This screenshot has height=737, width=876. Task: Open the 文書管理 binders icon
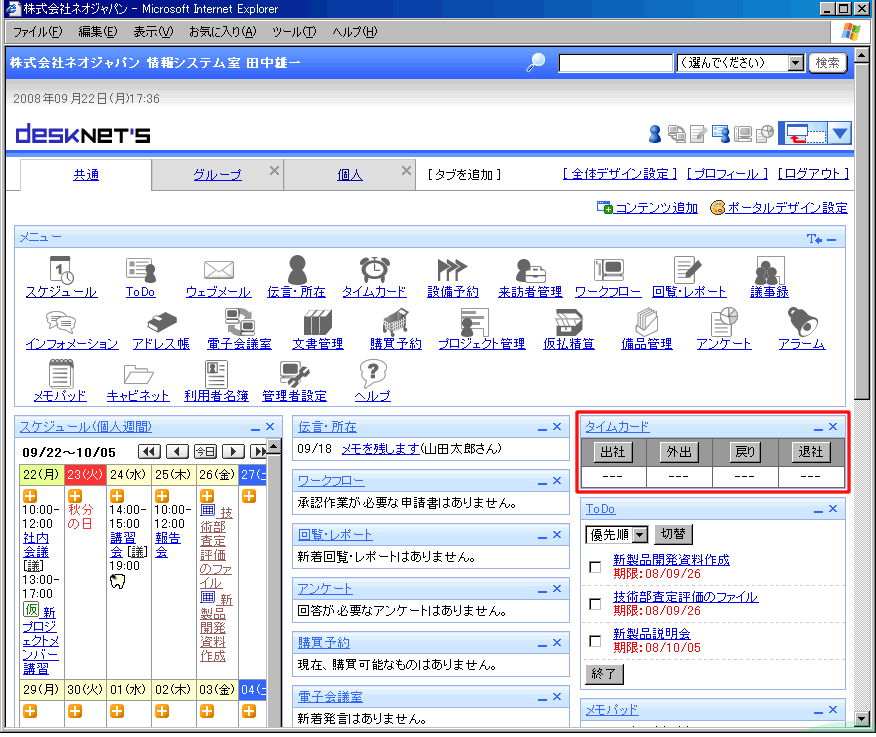point(318,322)
